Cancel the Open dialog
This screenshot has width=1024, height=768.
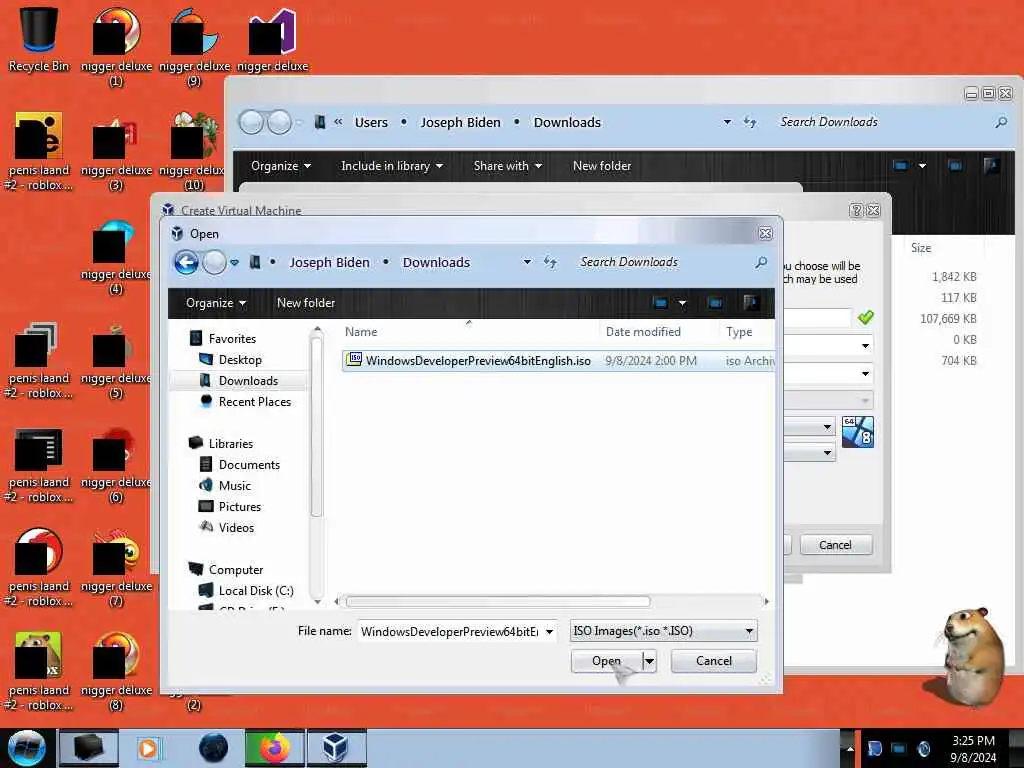(714, 661)
